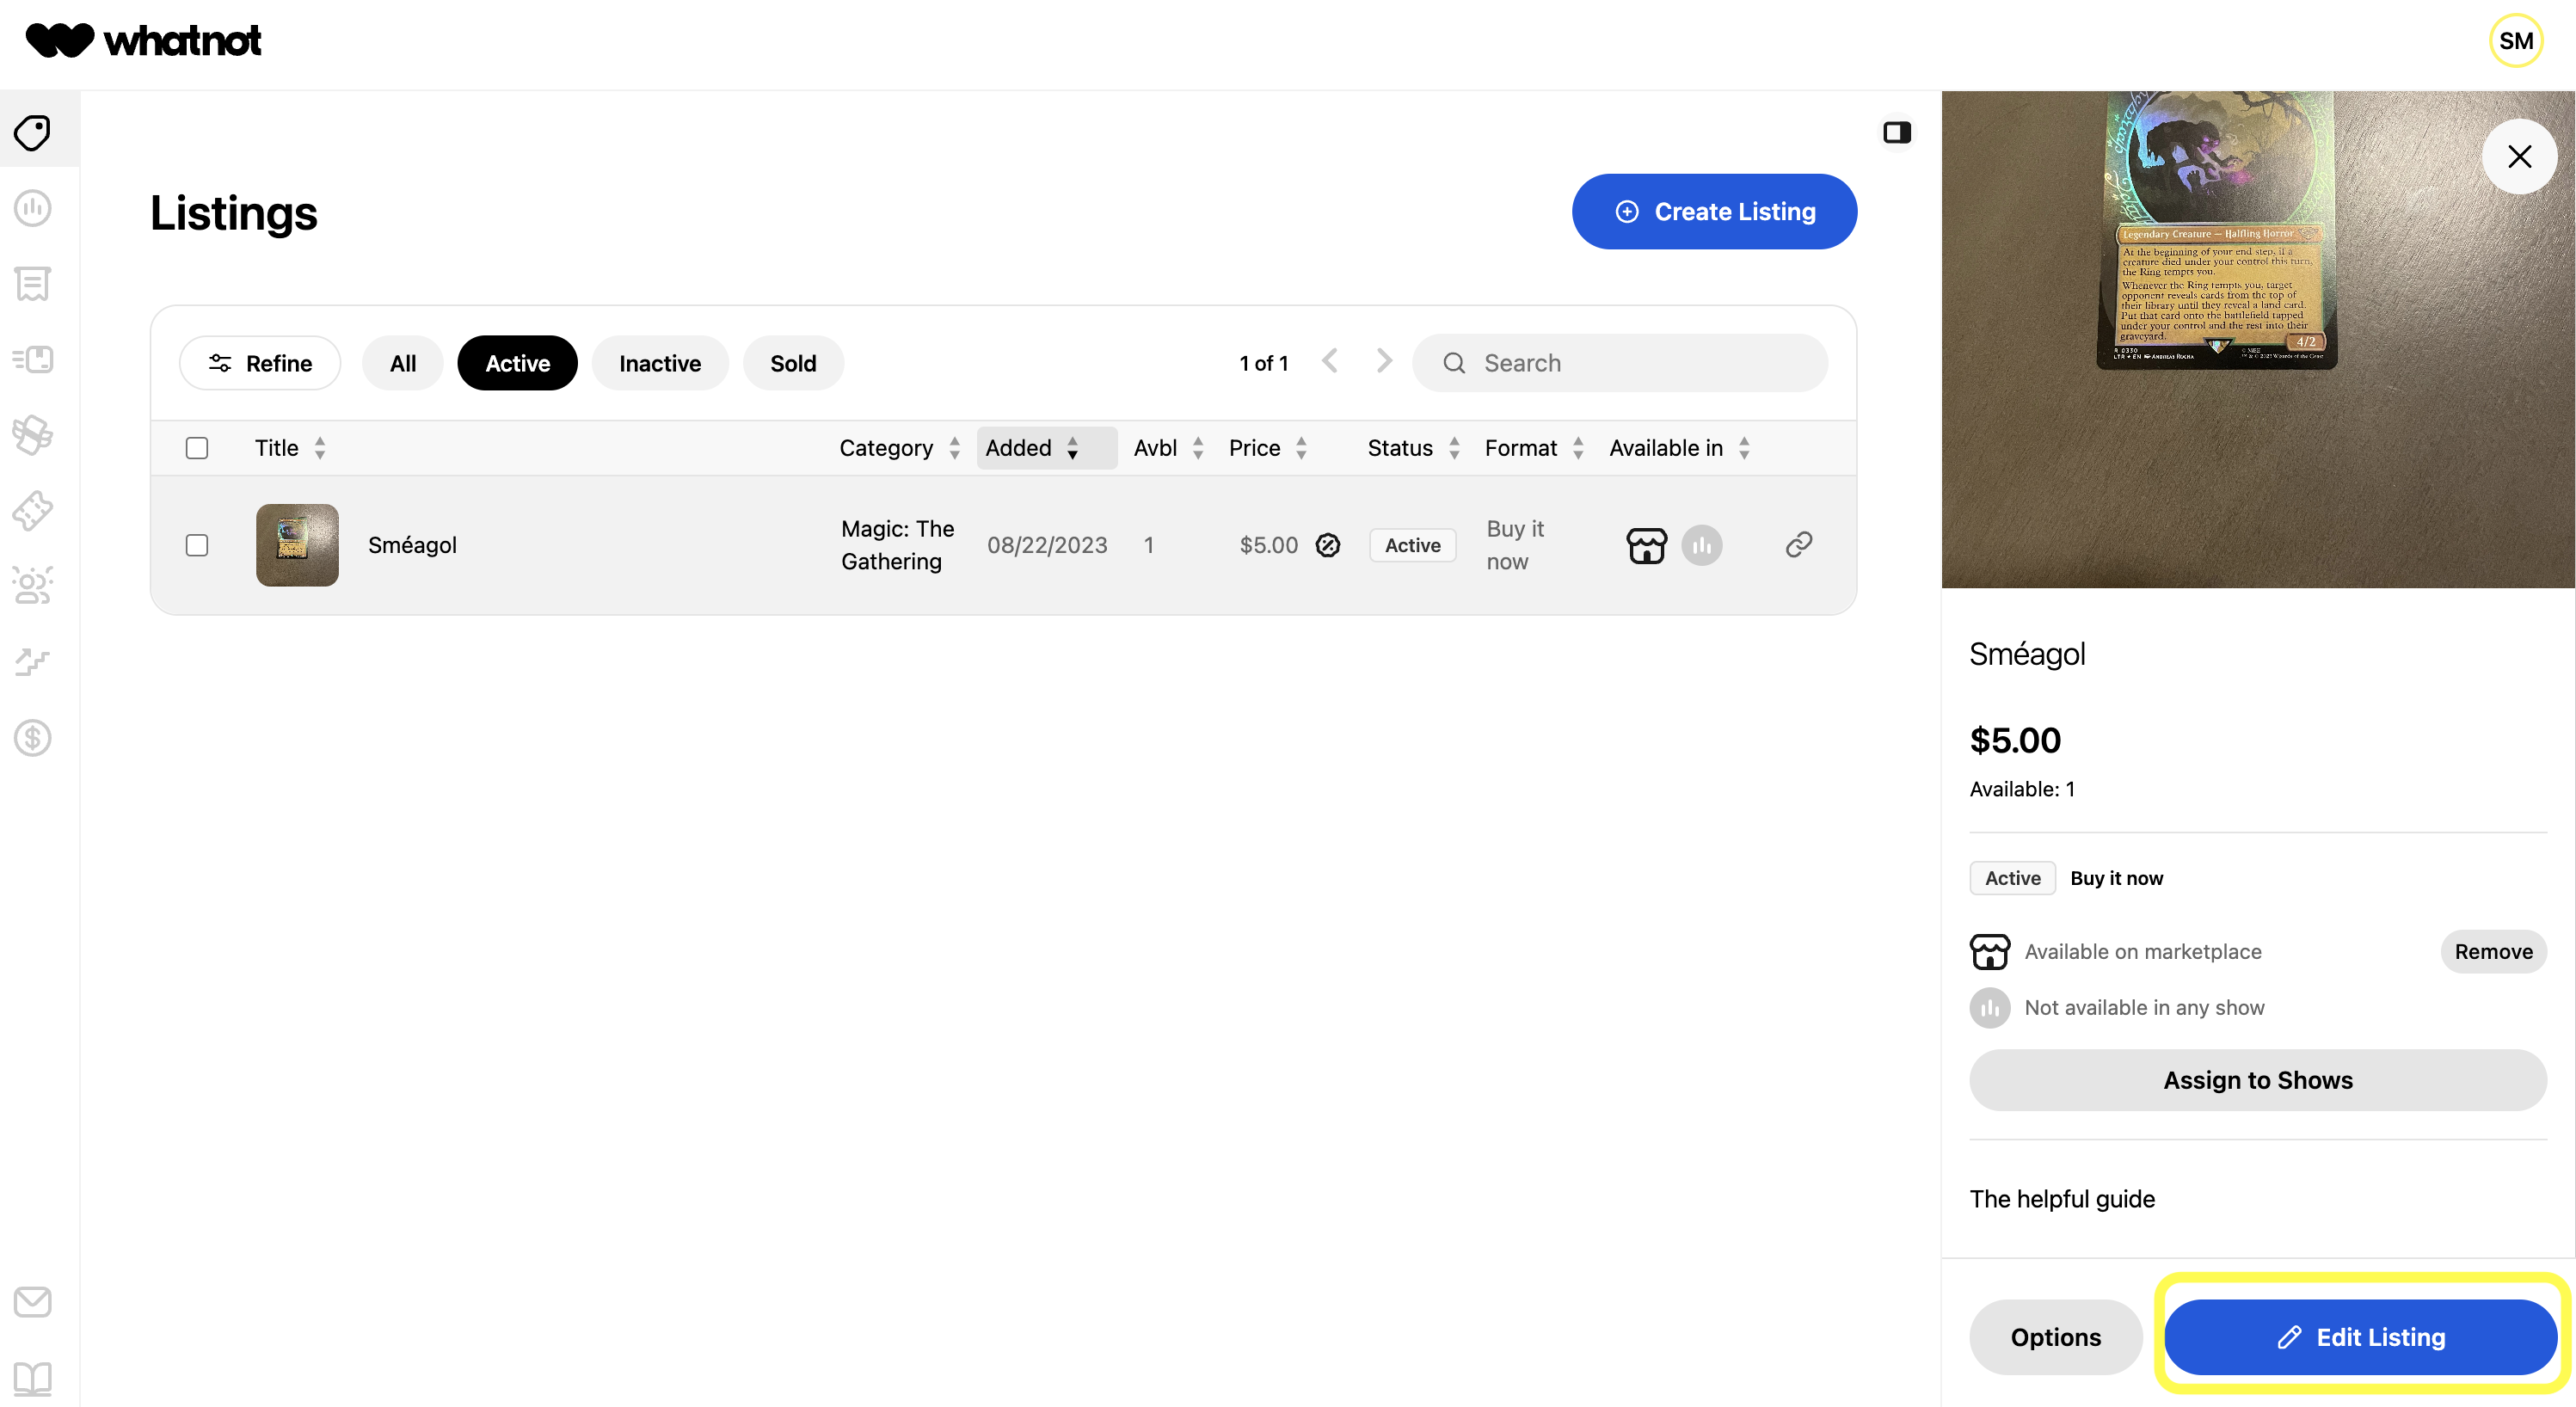Click the marketplace store icon in Sméagol row
The width and height of the screenshot is (2576, 1407).
click(x=1646, y=545)
